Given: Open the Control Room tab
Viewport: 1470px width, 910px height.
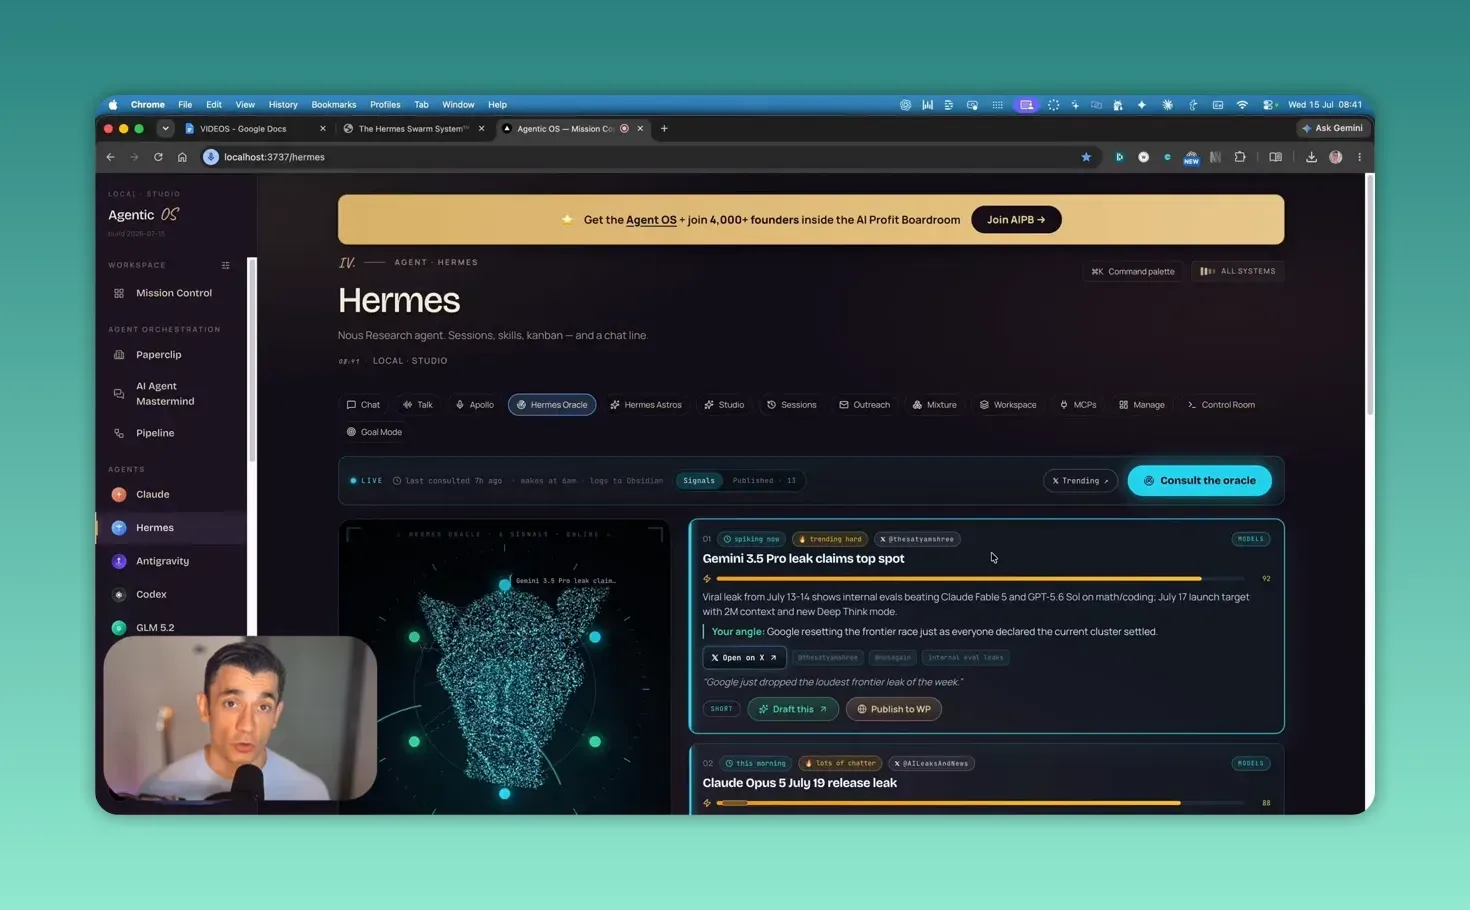Looking at the screenshot, I should 1221,405.
